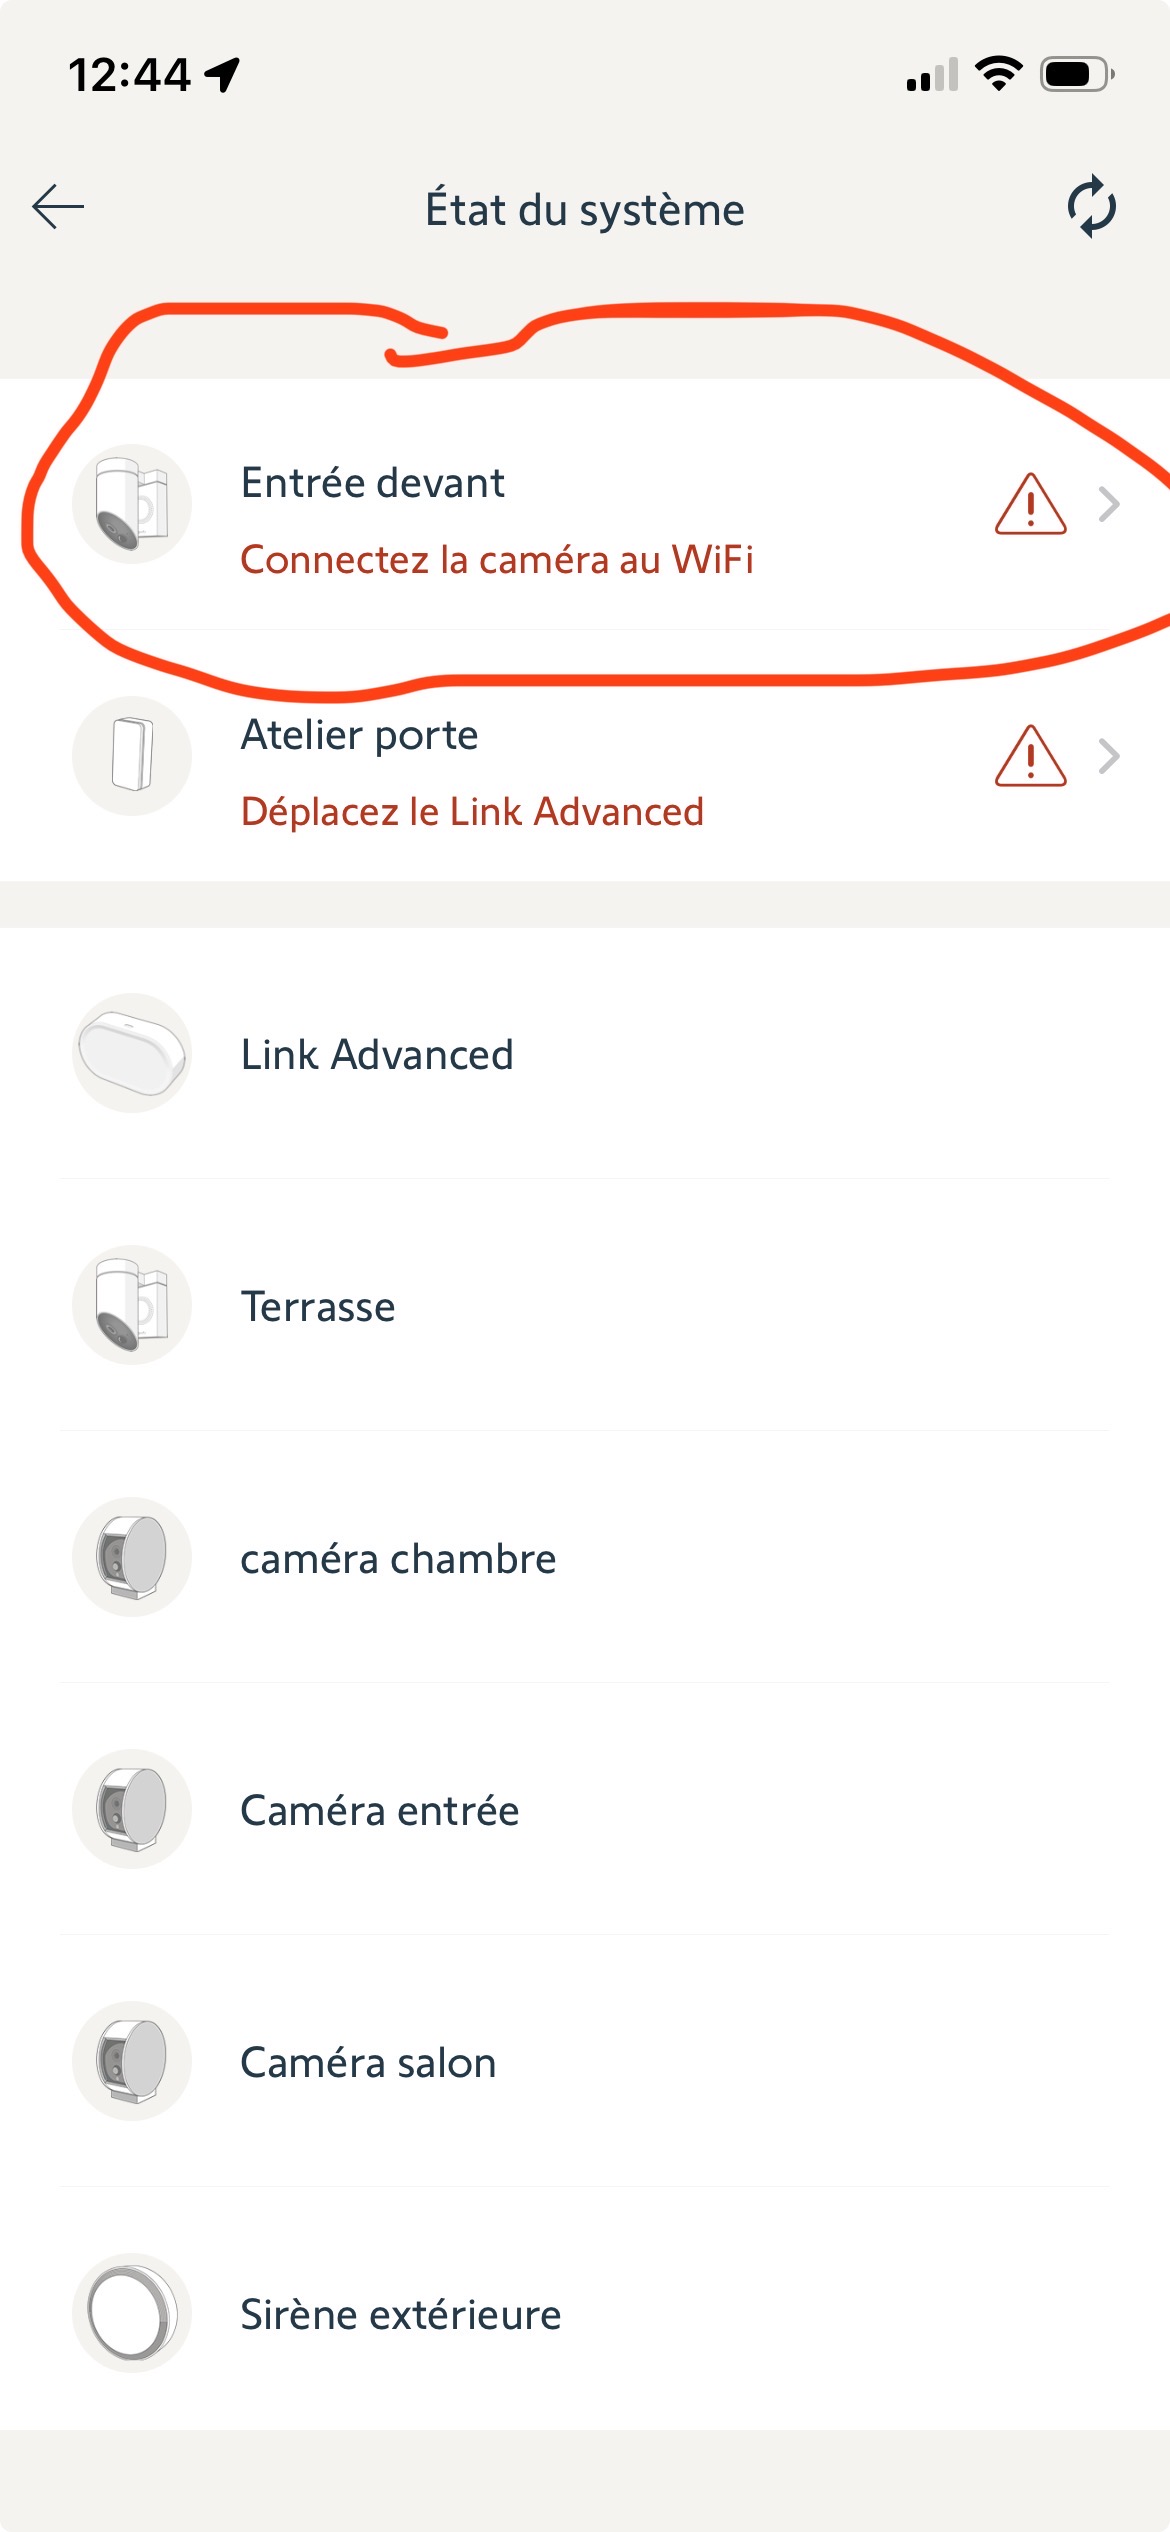Open the Link Advanced entry
This screenshot has height=2532, width=1170.
coord(377,1055)
